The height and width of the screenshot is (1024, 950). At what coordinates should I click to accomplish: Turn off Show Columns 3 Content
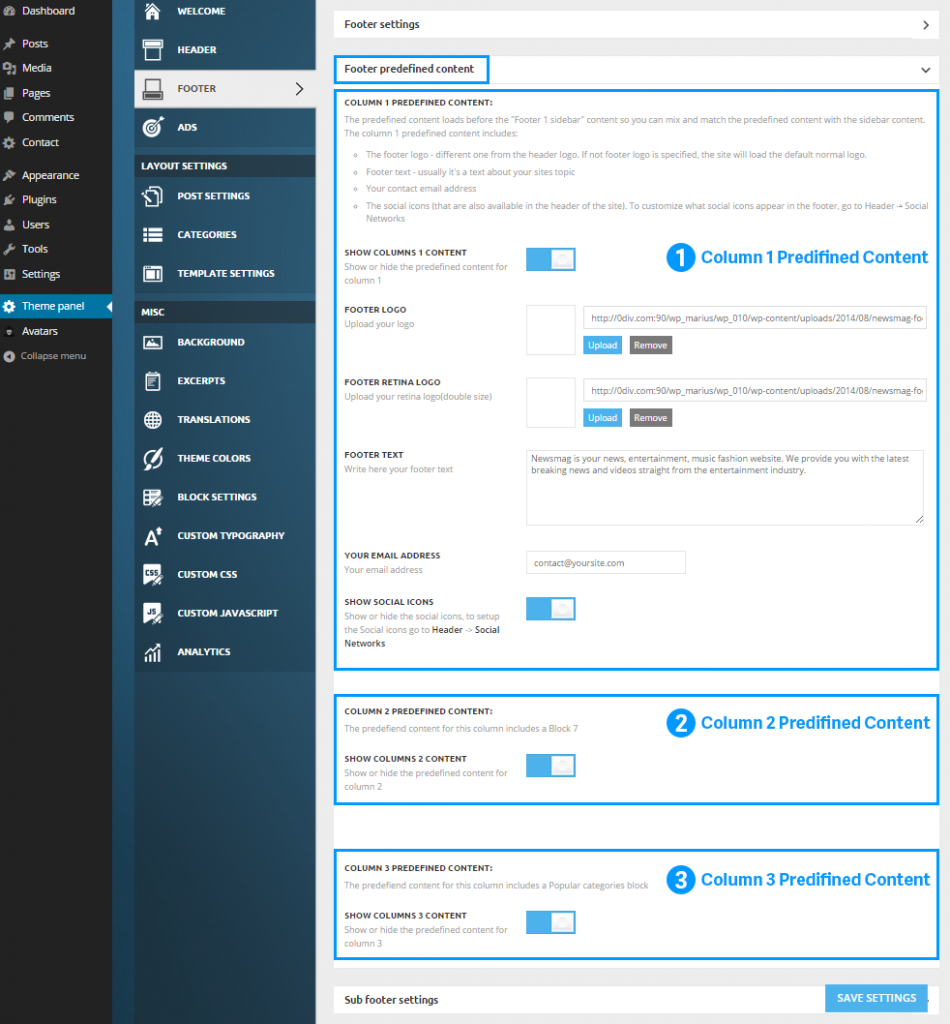coord(550,922)
